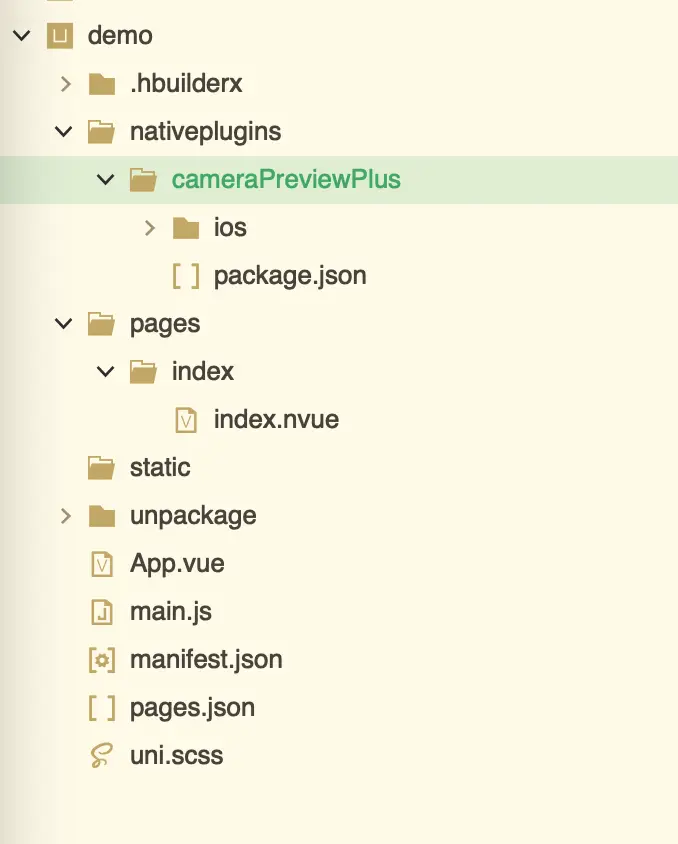678x844 pixels.
Task: Click the pages.json bracket icon
Action: [x=101, y=708]
